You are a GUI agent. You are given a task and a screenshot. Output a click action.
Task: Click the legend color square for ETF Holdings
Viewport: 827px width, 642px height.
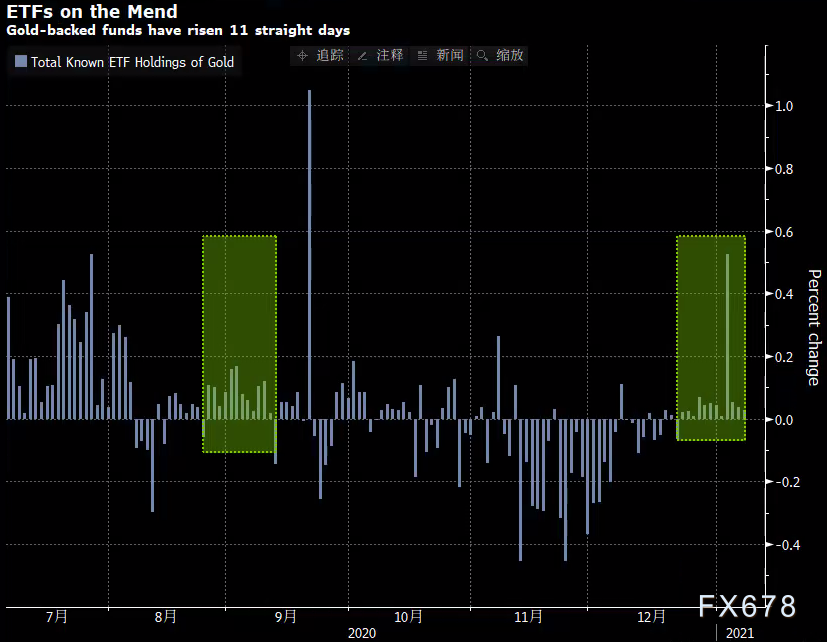click(20, 62)
